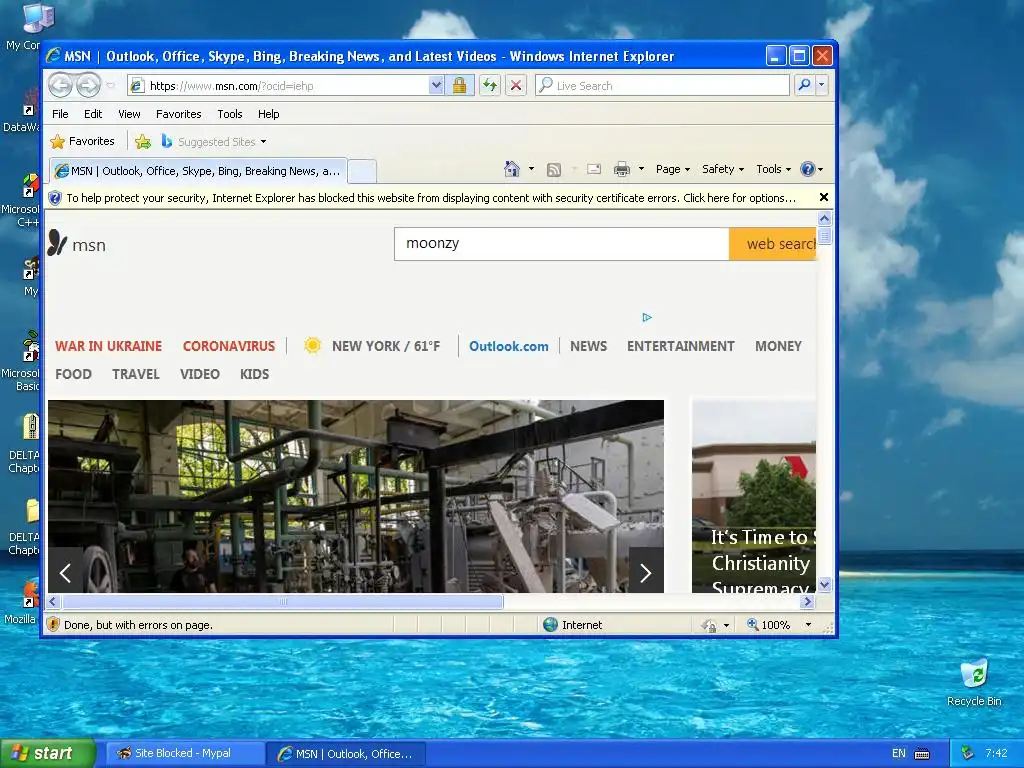Image resolution: width=1024 pixels, height=768 pixels.
Task: Click the horizontal scrollbar thumb
Action: coord(283,601)
